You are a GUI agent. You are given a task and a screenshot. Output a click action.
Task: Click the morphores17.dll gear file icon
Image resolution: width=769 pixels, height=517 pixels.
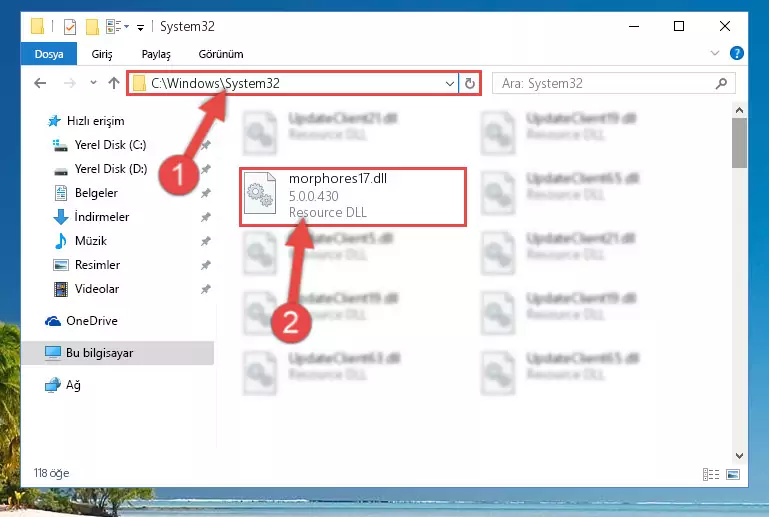[x=259, y=193]
